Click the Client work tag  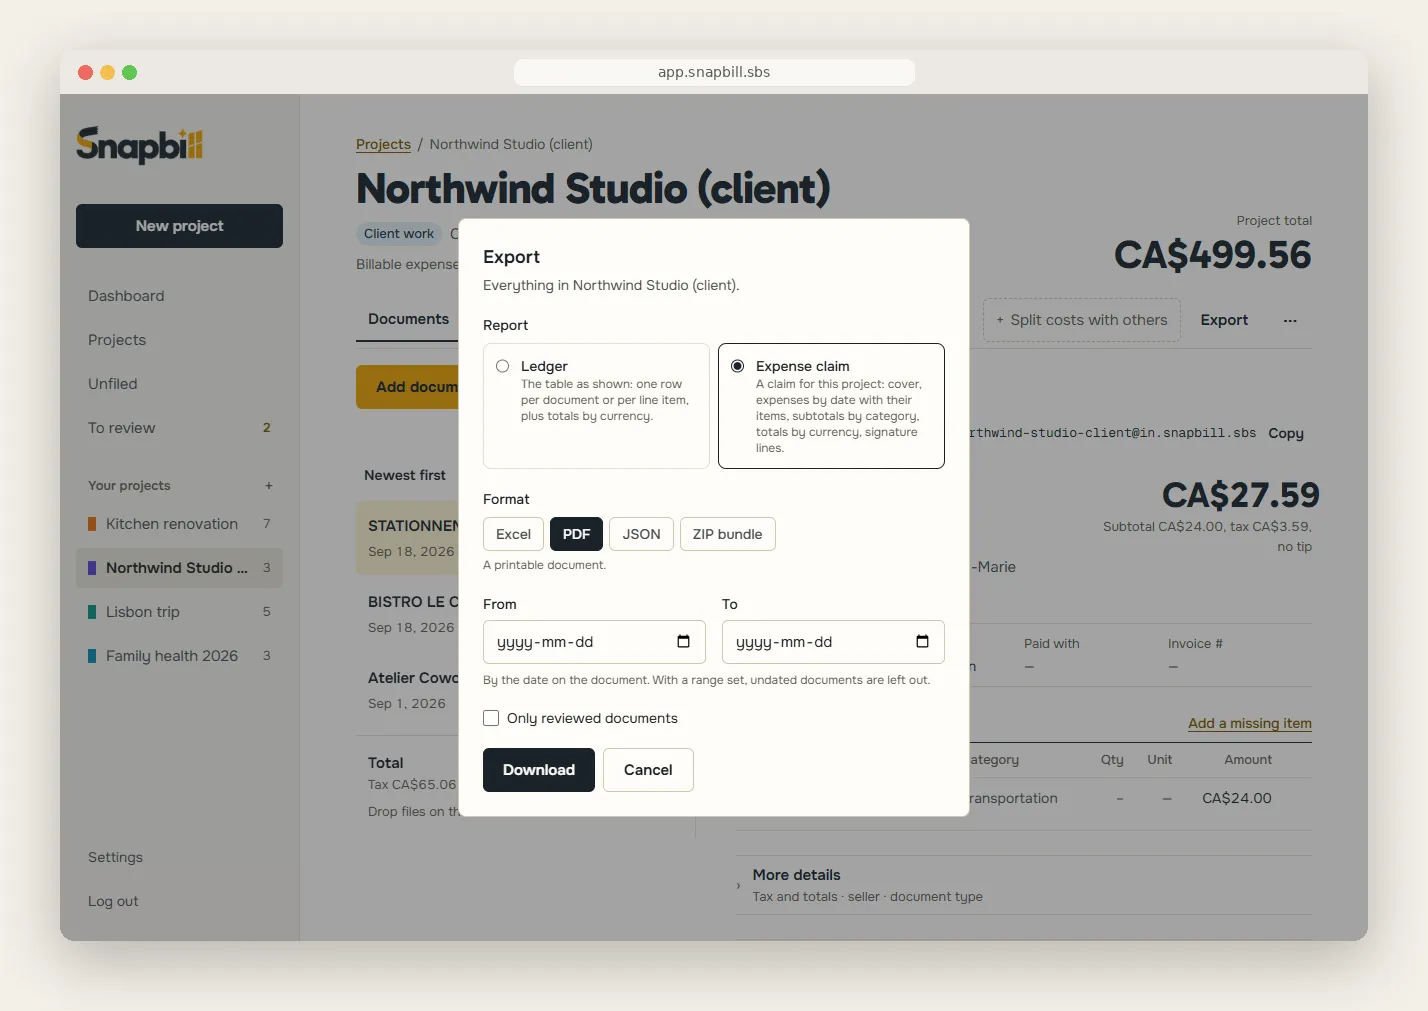(x=399, y=234)
